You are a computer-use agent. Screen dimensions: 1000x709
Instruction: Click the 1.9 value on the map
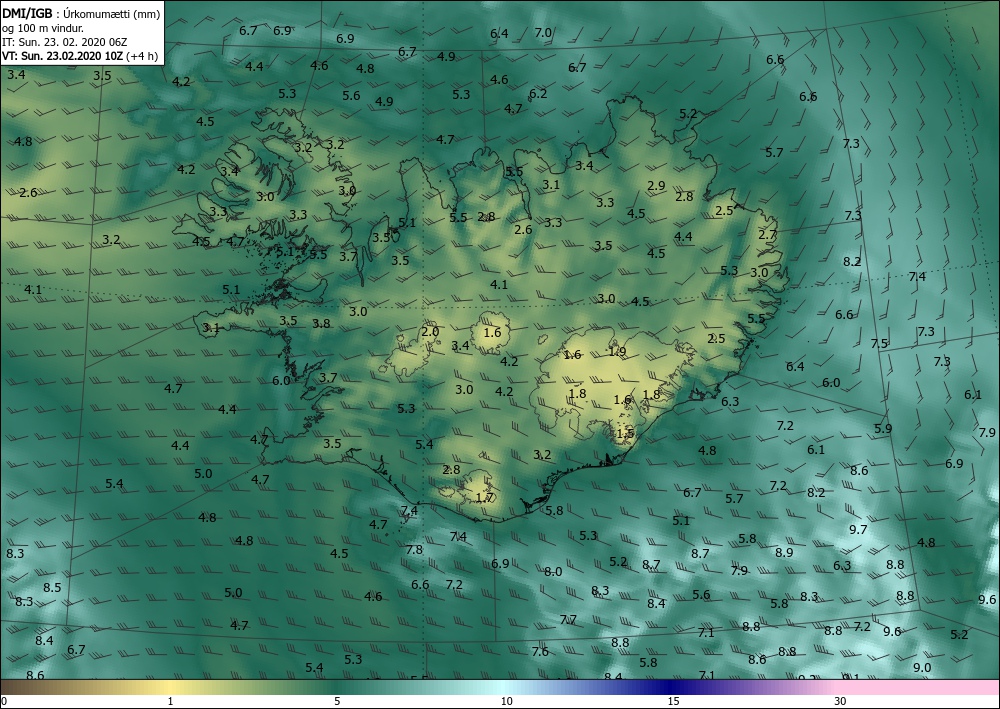[x=617, y=351]
